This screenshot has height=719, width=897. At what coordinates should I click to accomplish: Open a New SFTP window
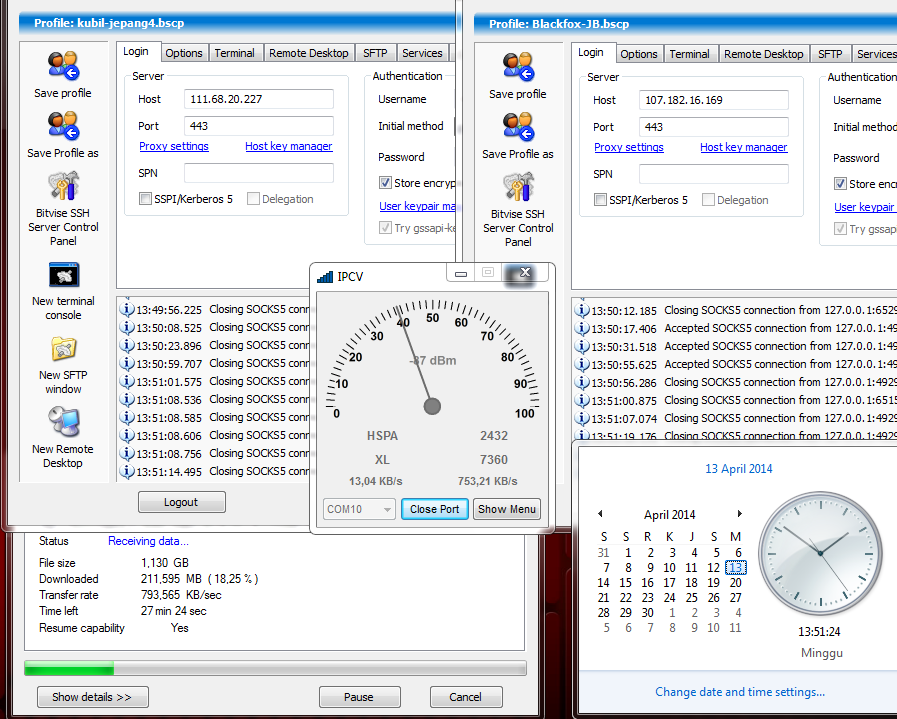click(62, 362)
